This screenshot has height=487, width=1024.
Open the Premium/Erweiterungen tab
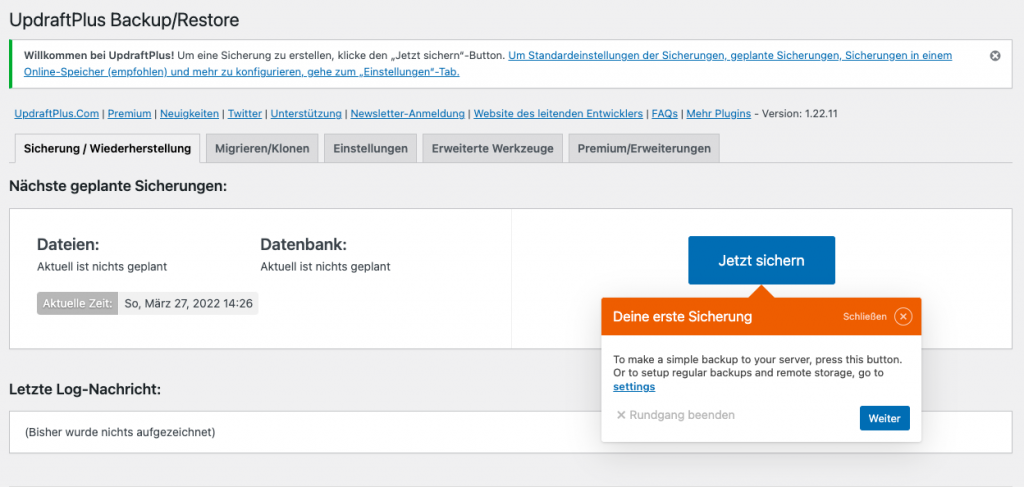(x=644, y=148)
